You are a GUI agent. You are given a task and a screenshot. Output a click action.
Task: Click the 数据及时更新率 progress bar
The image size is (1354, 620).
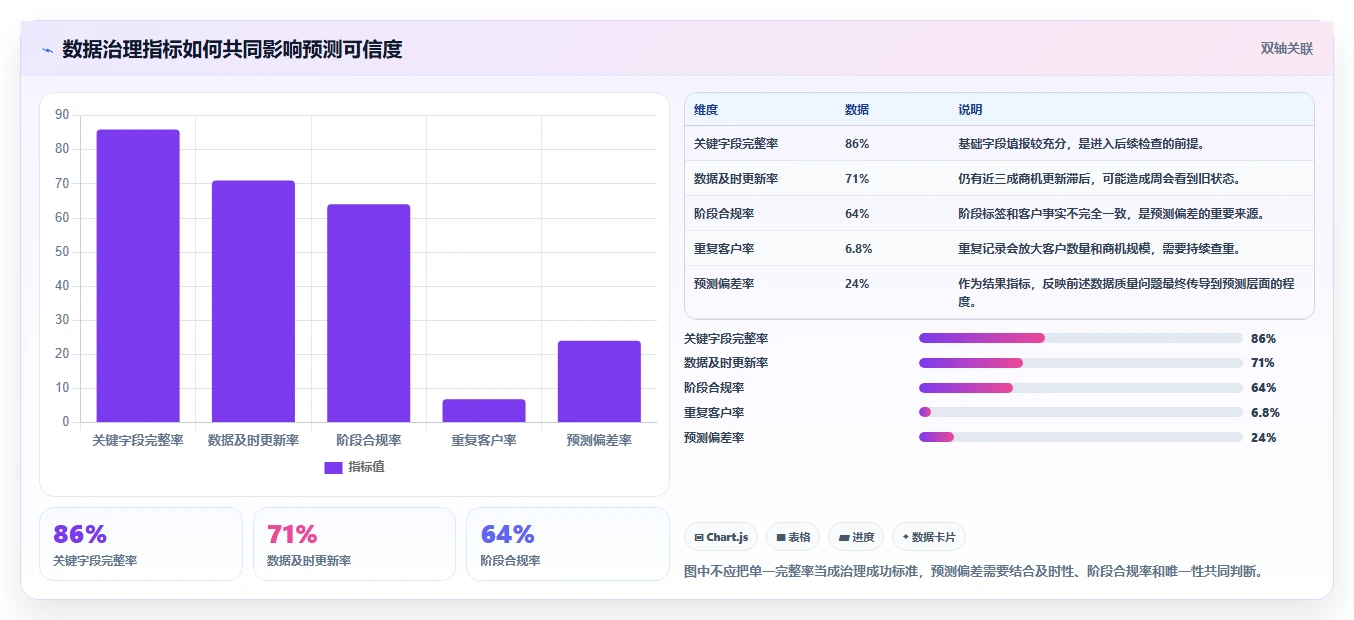[x=1081, y=363]
